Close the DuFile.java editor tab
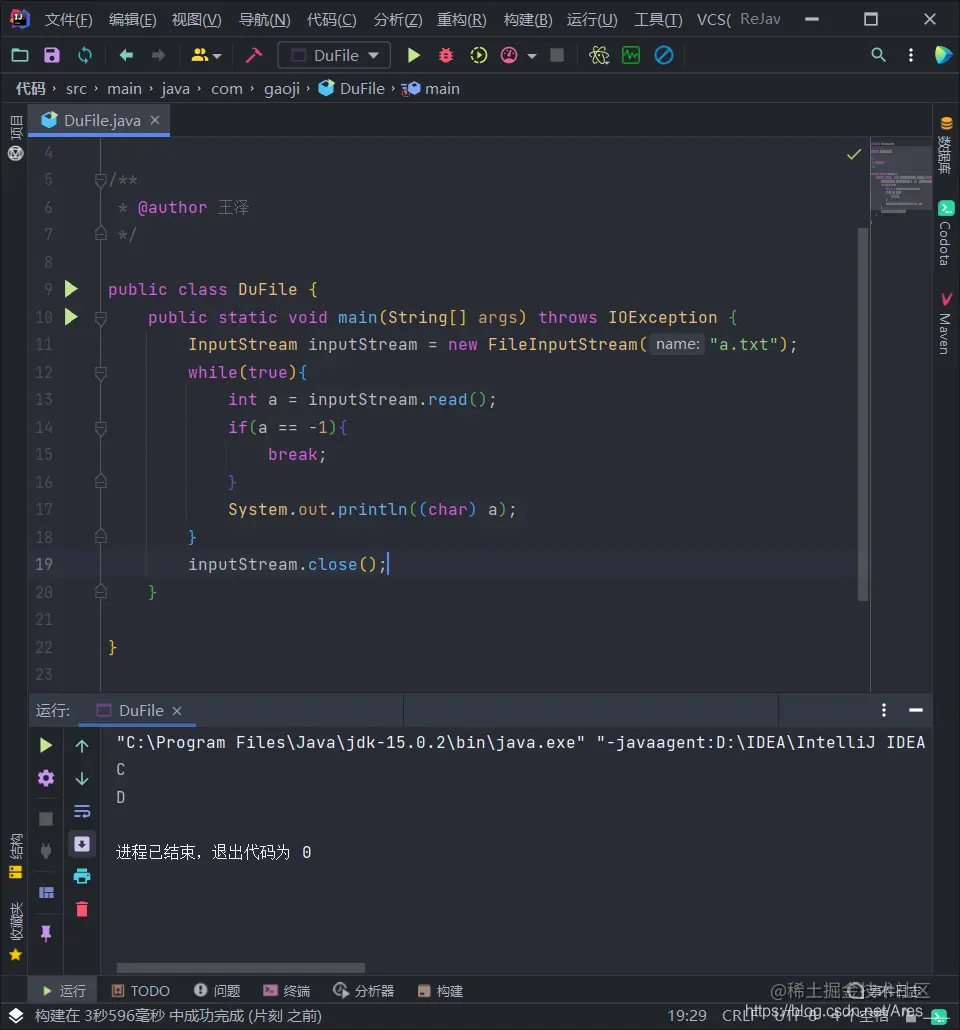960x1030 pixels. [x=155, y=120]
